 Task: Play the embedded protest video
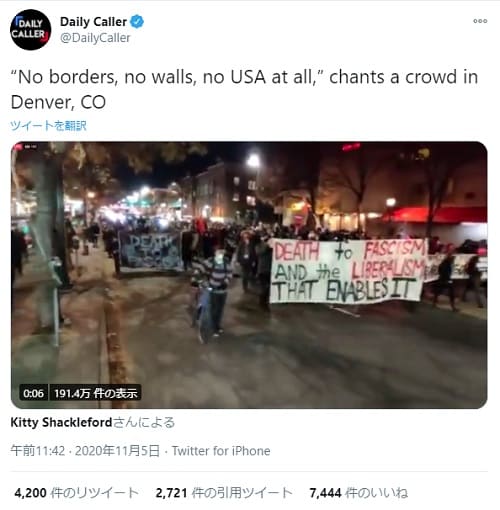(249, 275)
